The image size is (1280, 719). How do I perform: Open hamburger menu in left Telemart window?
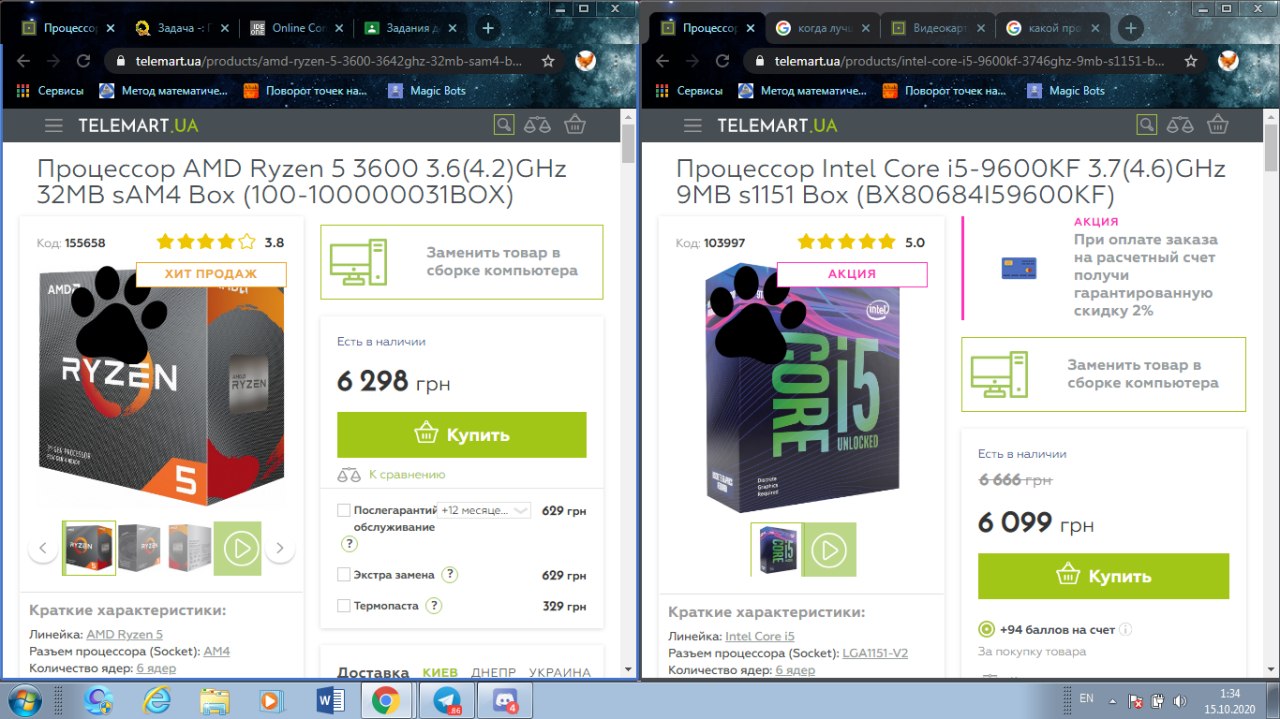pyautogui.click(x=53, y=125)
